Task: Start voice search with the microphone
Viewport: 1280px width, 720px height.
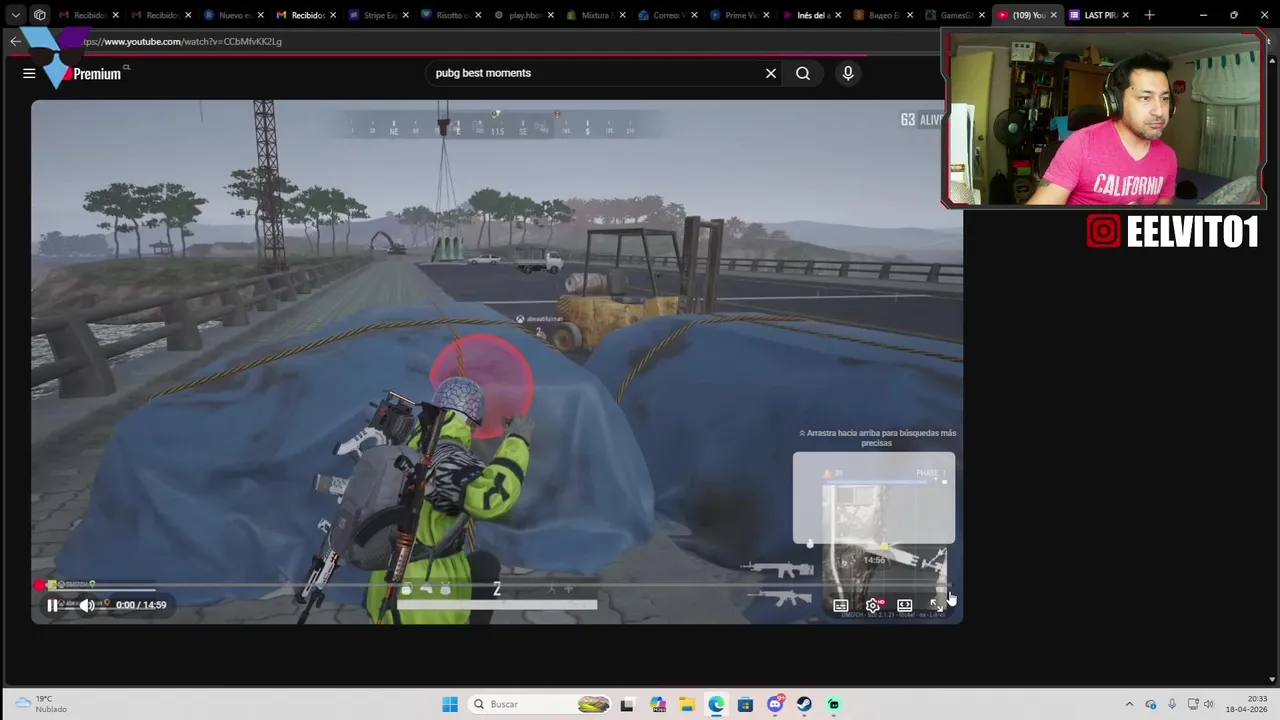Action: pyautogui.click(x=848, y=73)
